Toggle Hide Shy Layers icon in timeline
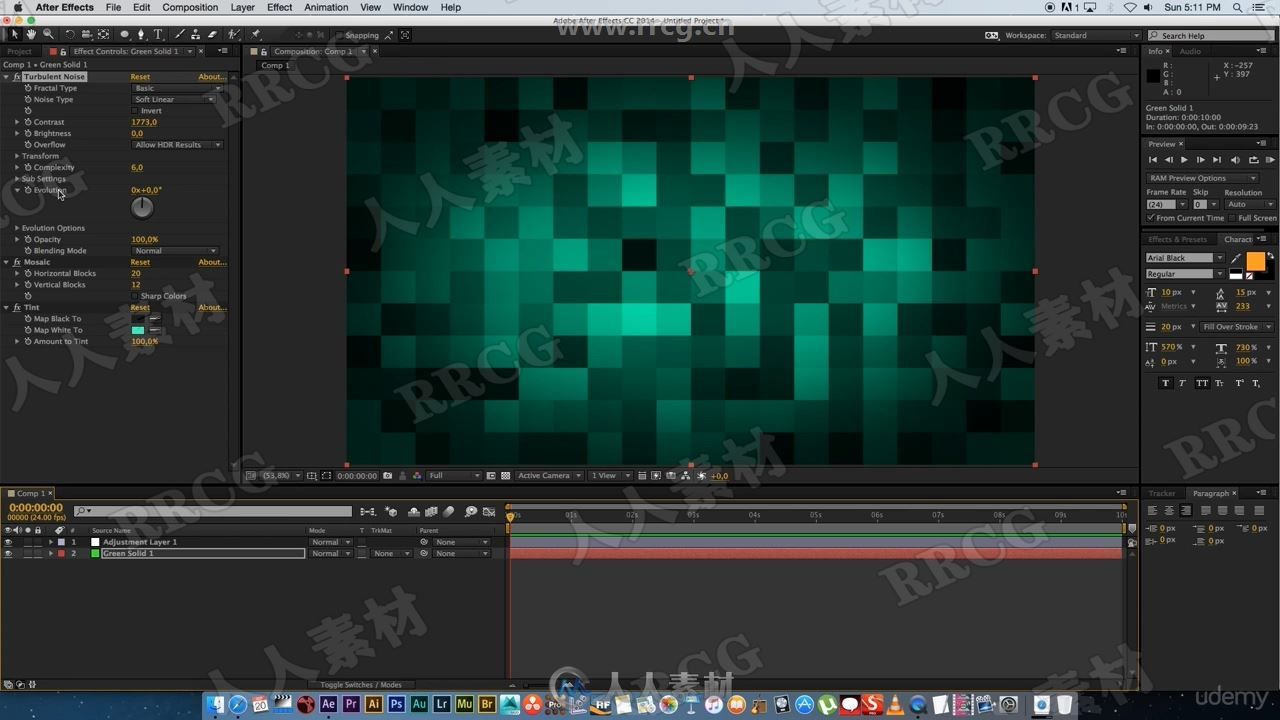Image resolution: width=1280 pixels, height=720 pixels. pyautogui.click(x=414, y=512)
